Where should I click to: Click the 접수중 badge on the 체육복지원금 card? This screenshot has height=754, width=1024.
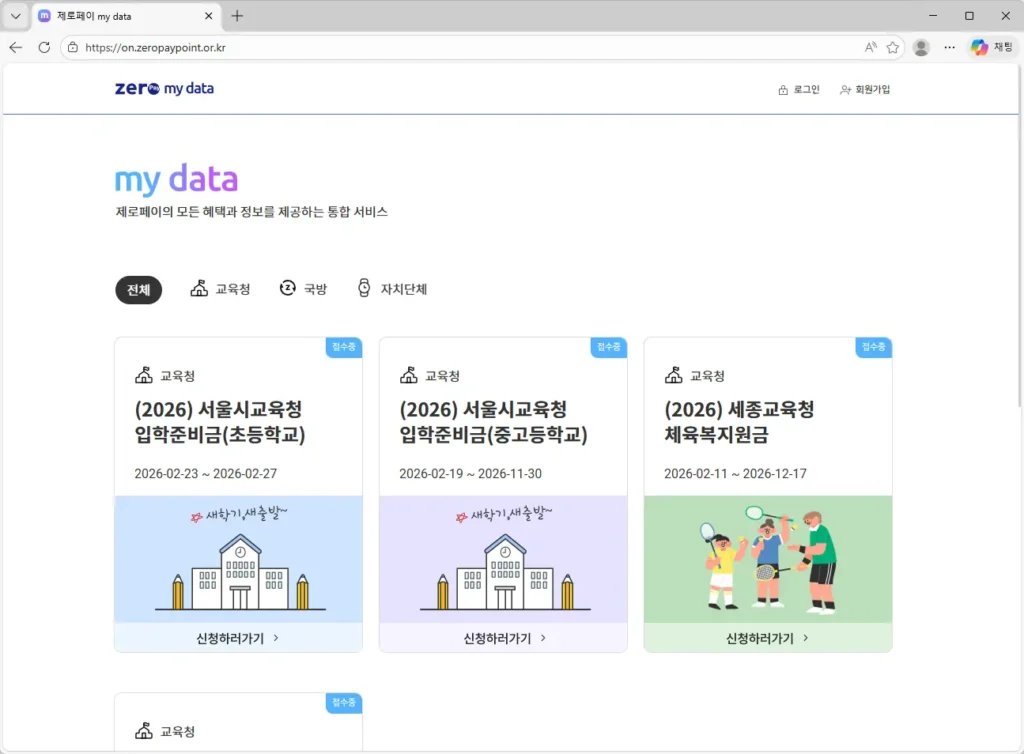[872, 347]
